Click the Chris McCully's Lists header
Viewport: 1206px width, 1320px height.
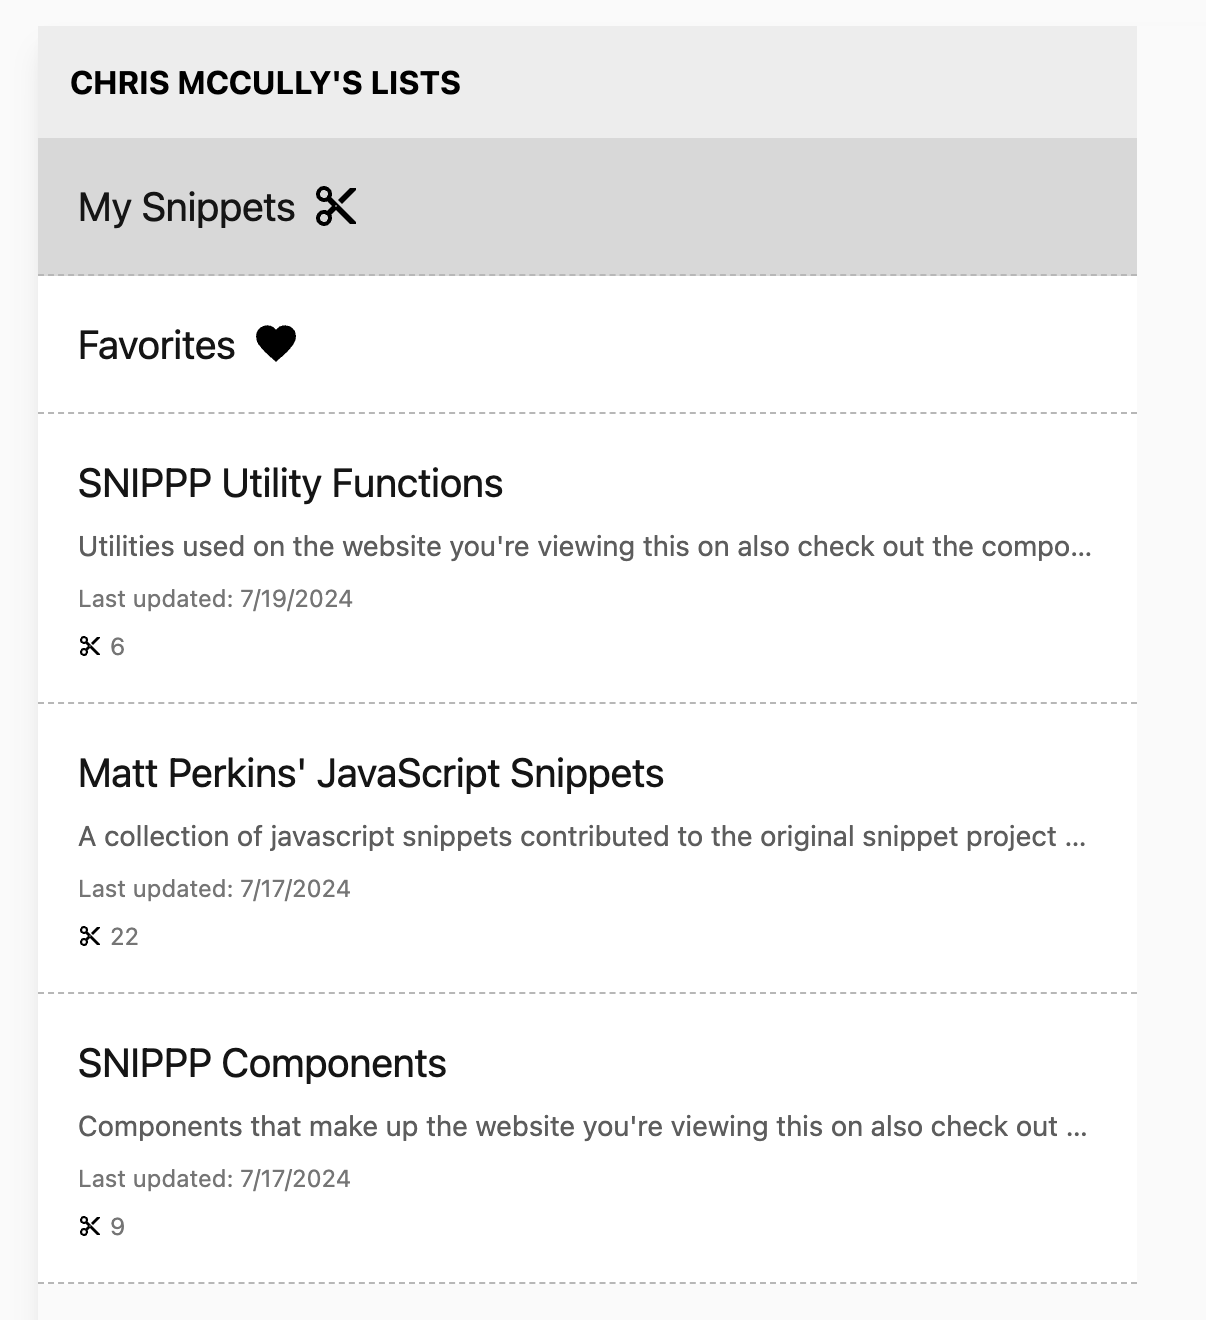click(x=265, y=83)
